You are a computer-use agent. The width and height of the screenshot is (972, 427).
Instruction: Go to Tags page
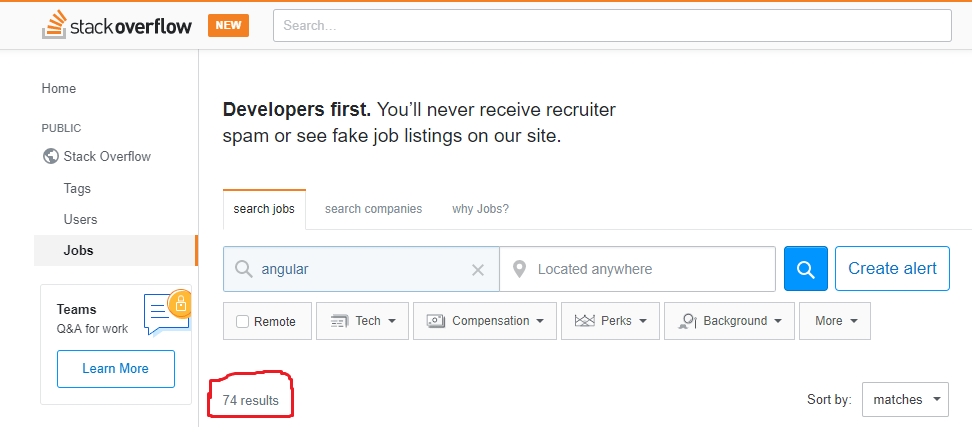[77, 188]
